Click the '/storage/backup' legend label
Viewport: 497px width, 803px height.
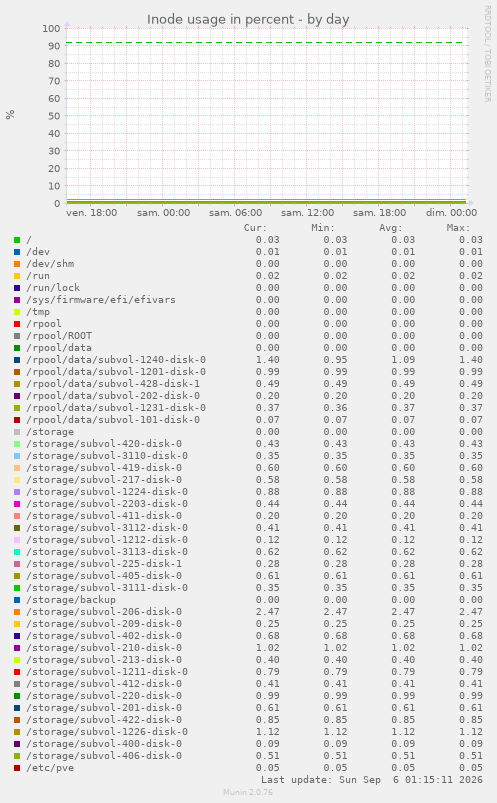click(71, 600)
